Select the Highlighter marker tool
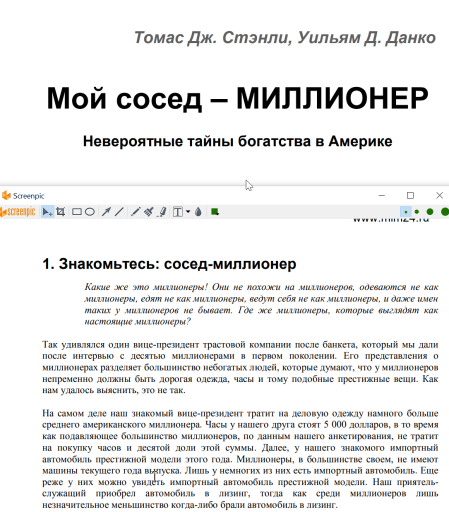The height and width of the screenshot is (512, 449). (x=162, y=212)
